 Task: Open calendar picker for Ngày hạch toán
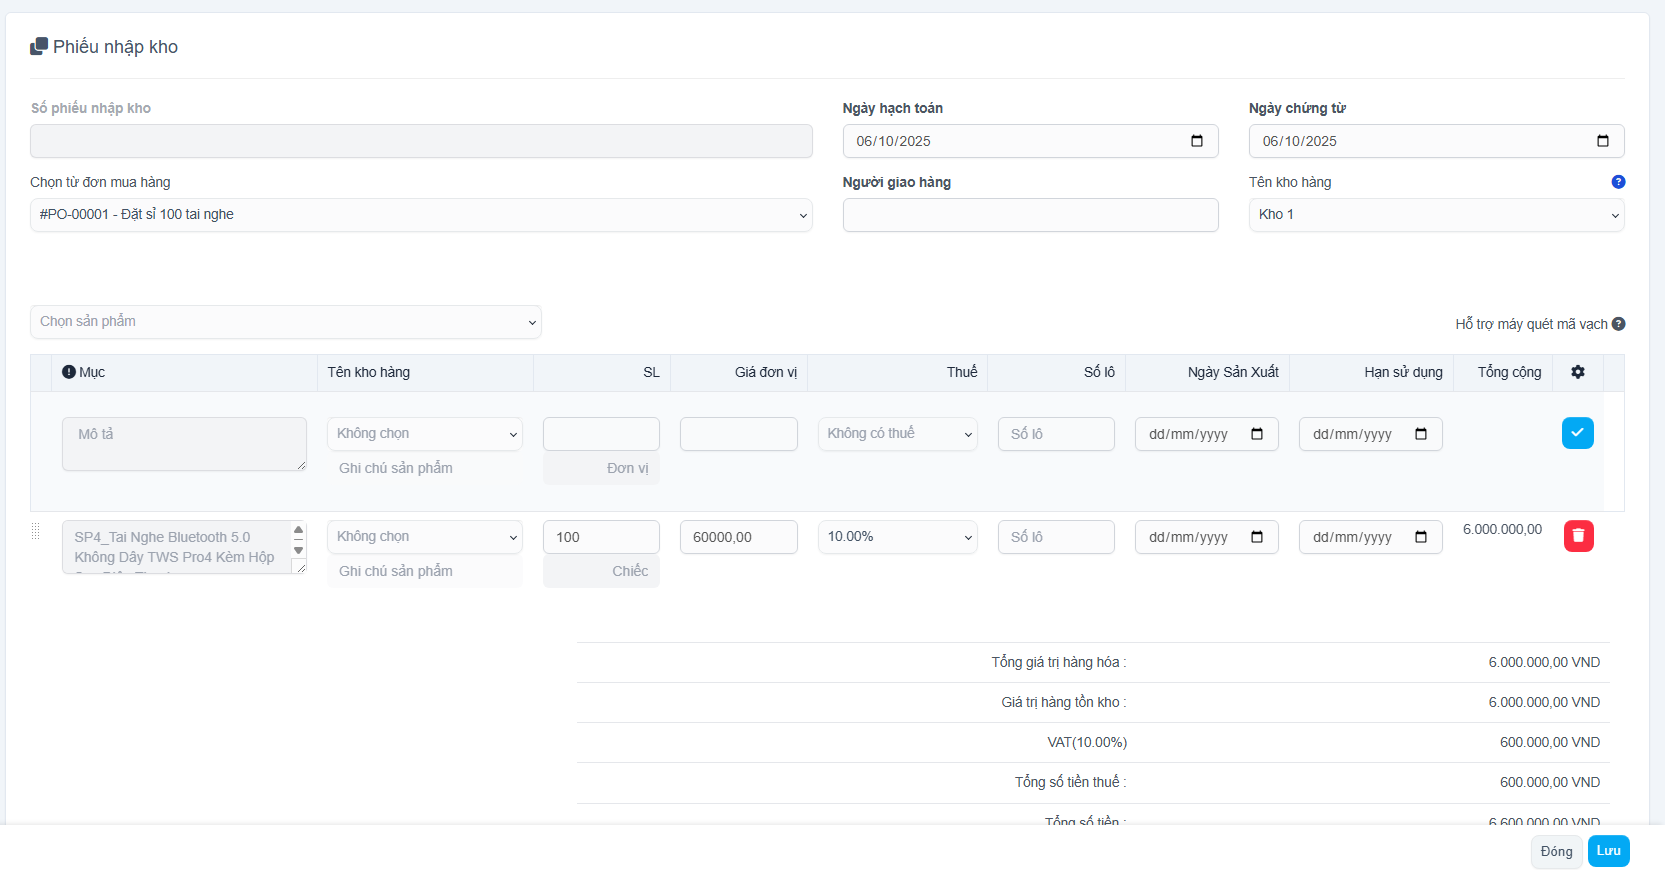click(1196, 141)
